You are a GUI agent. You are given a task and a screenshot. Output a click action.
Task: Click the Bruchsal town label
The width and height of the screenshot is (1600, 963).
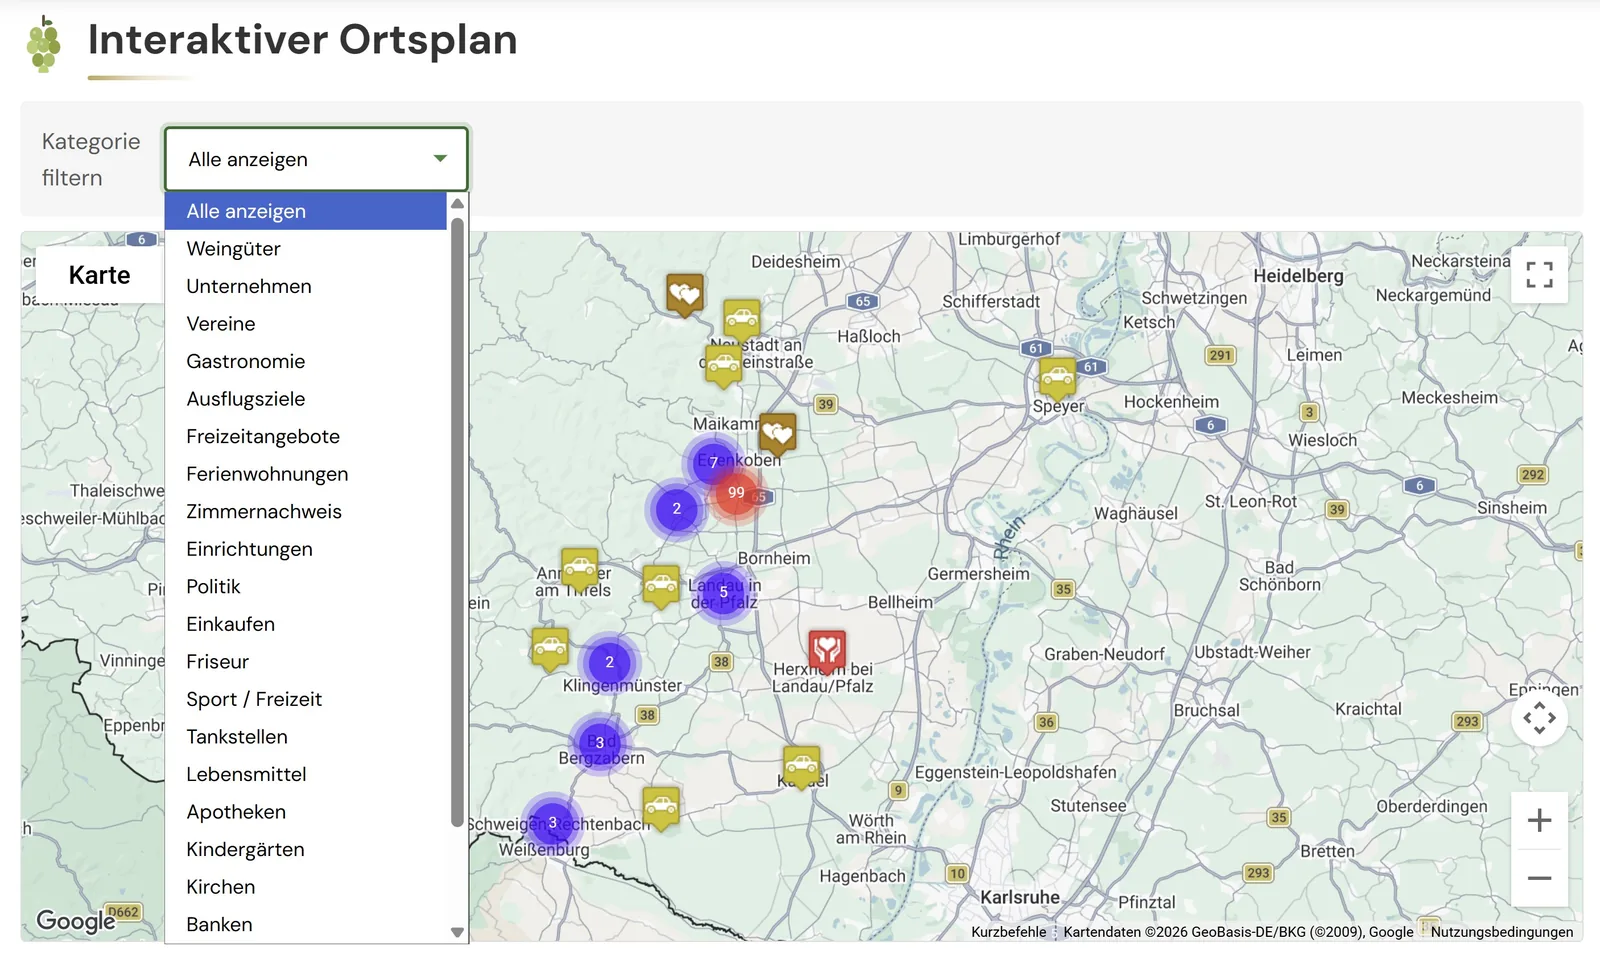[1206, 710]
